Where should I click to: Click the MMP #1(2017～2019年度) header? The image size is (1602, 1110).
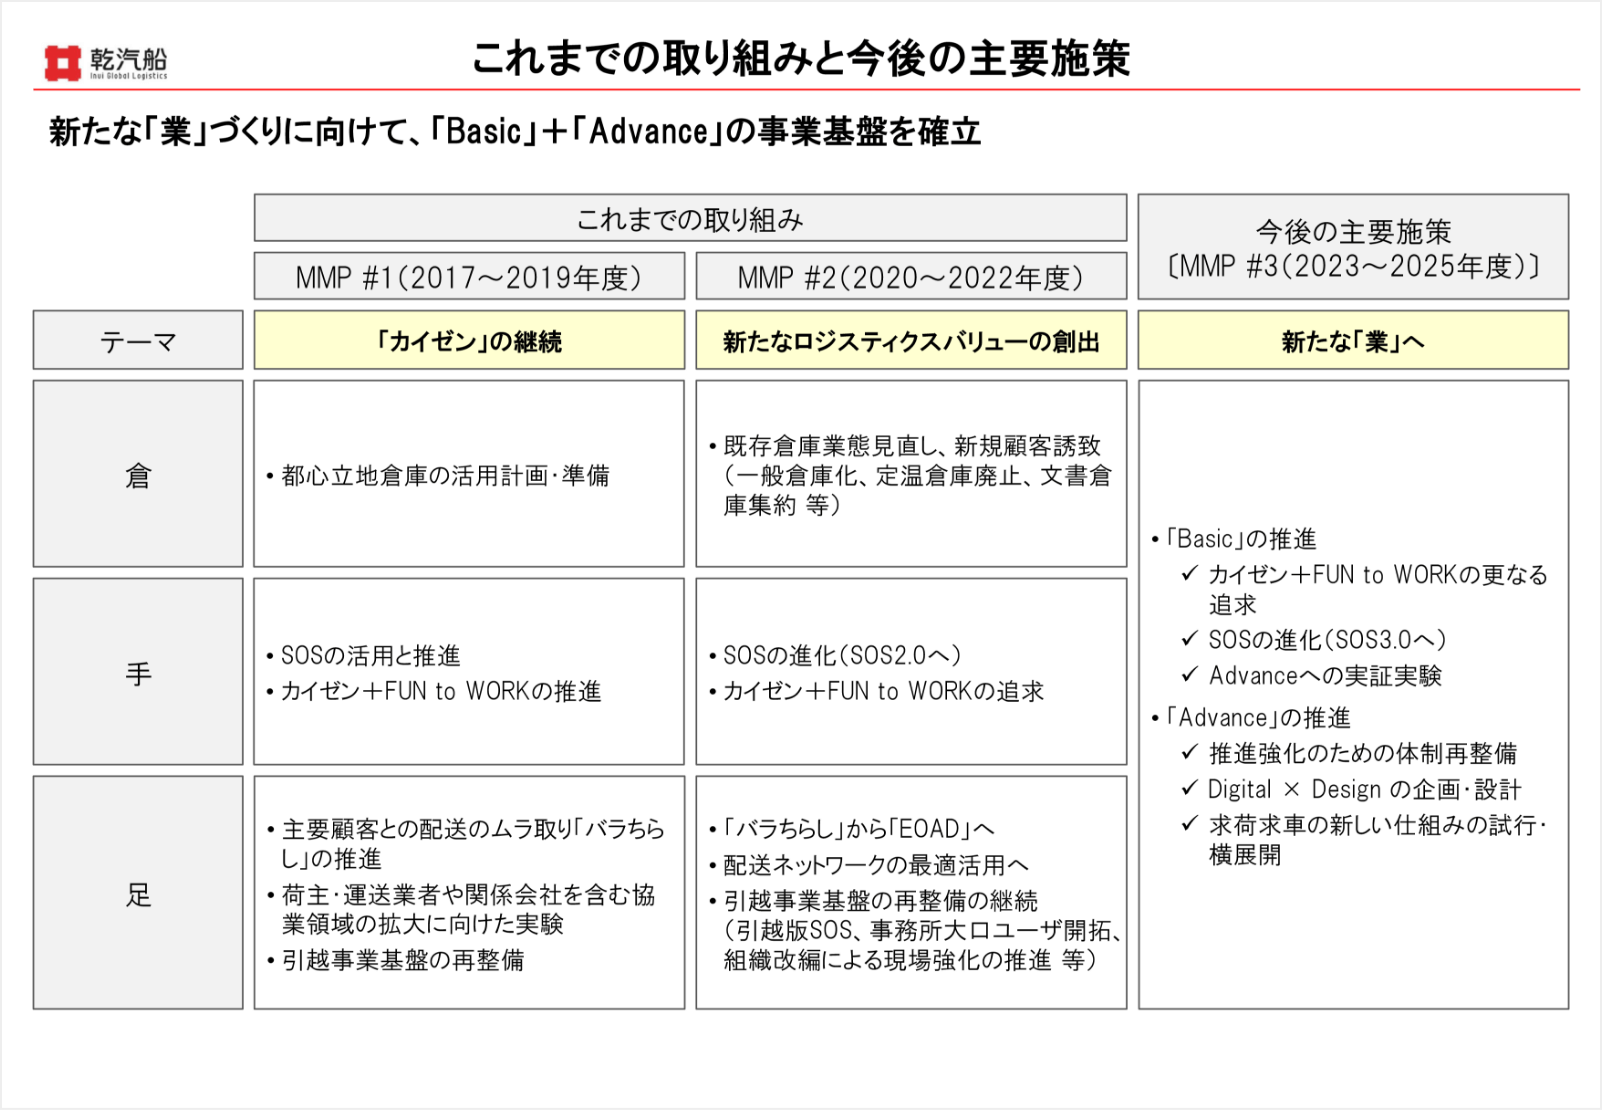point(469,276)
